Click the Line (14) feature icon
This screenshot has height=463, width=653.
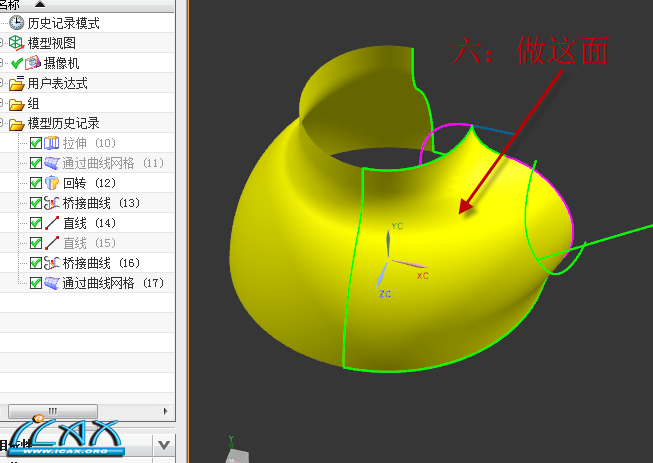click(x=52, y=223)
